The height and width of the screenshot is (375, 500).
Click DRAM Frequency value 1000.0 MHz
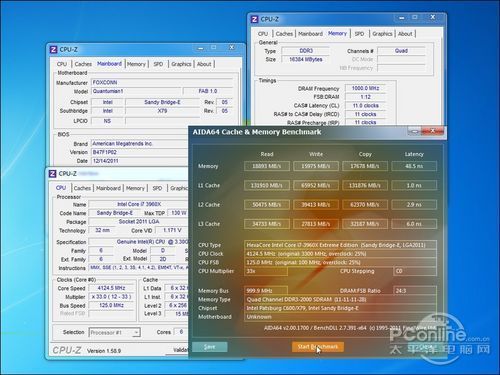point(365,88)
